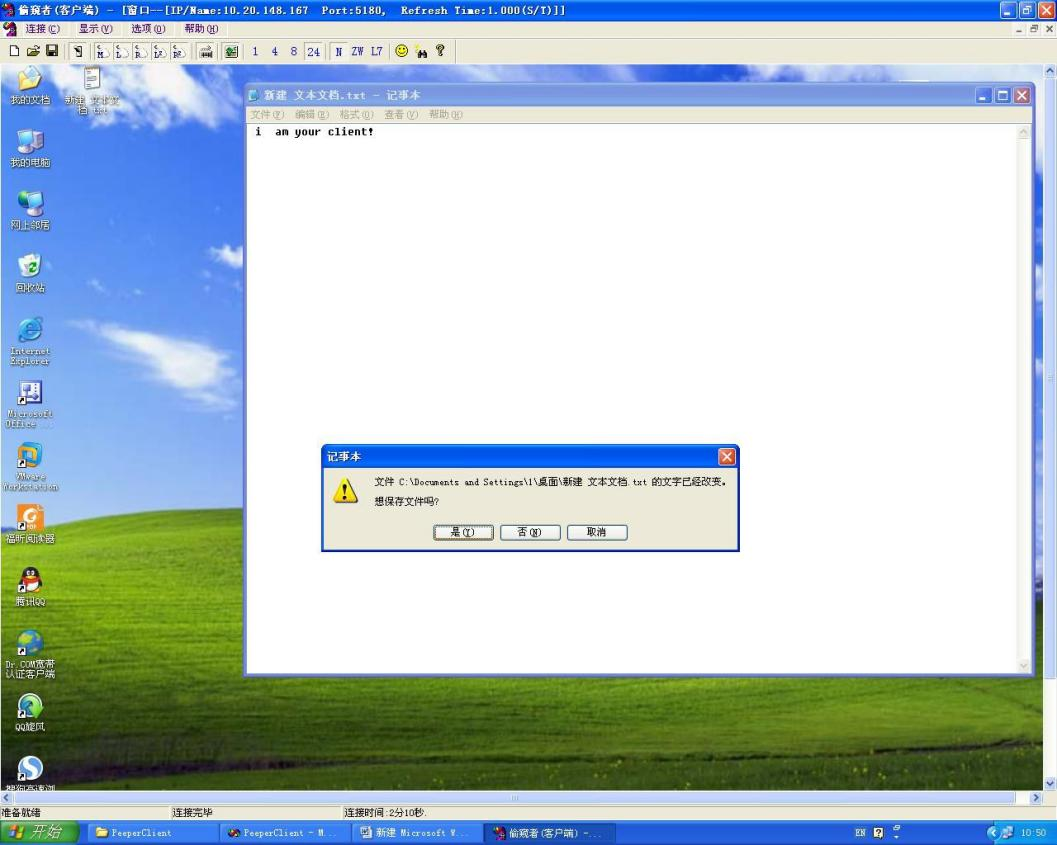Open the 显示(V) menu
Screen dimensions: 1057x845
click(x=95, y=29)
